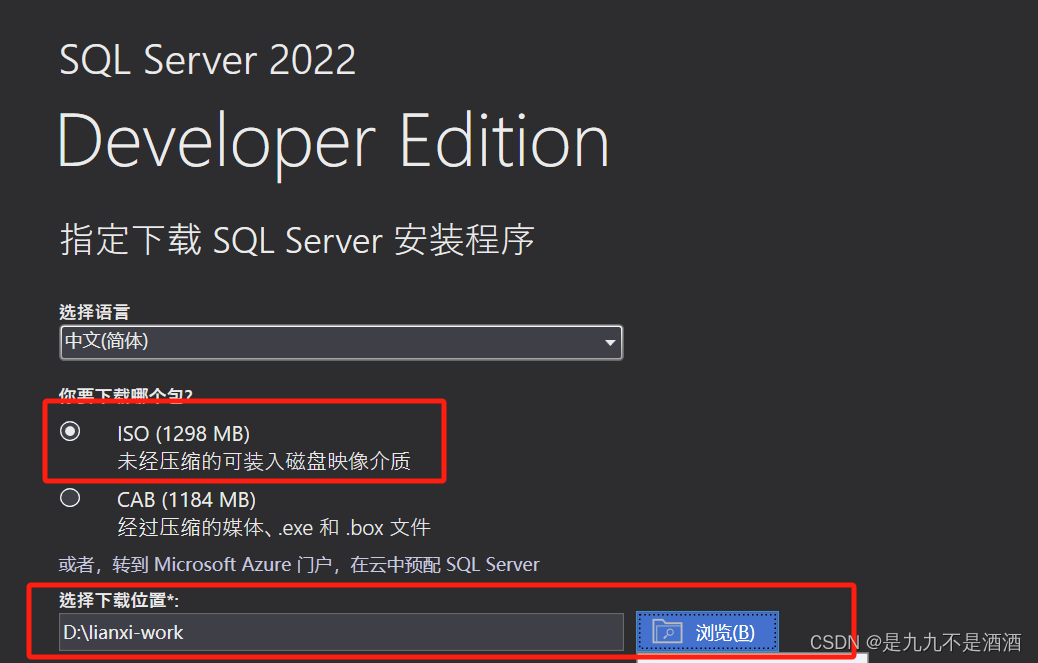
Task: Click the SQL Server 2022 title text
Action: click(x=208, y=60)
